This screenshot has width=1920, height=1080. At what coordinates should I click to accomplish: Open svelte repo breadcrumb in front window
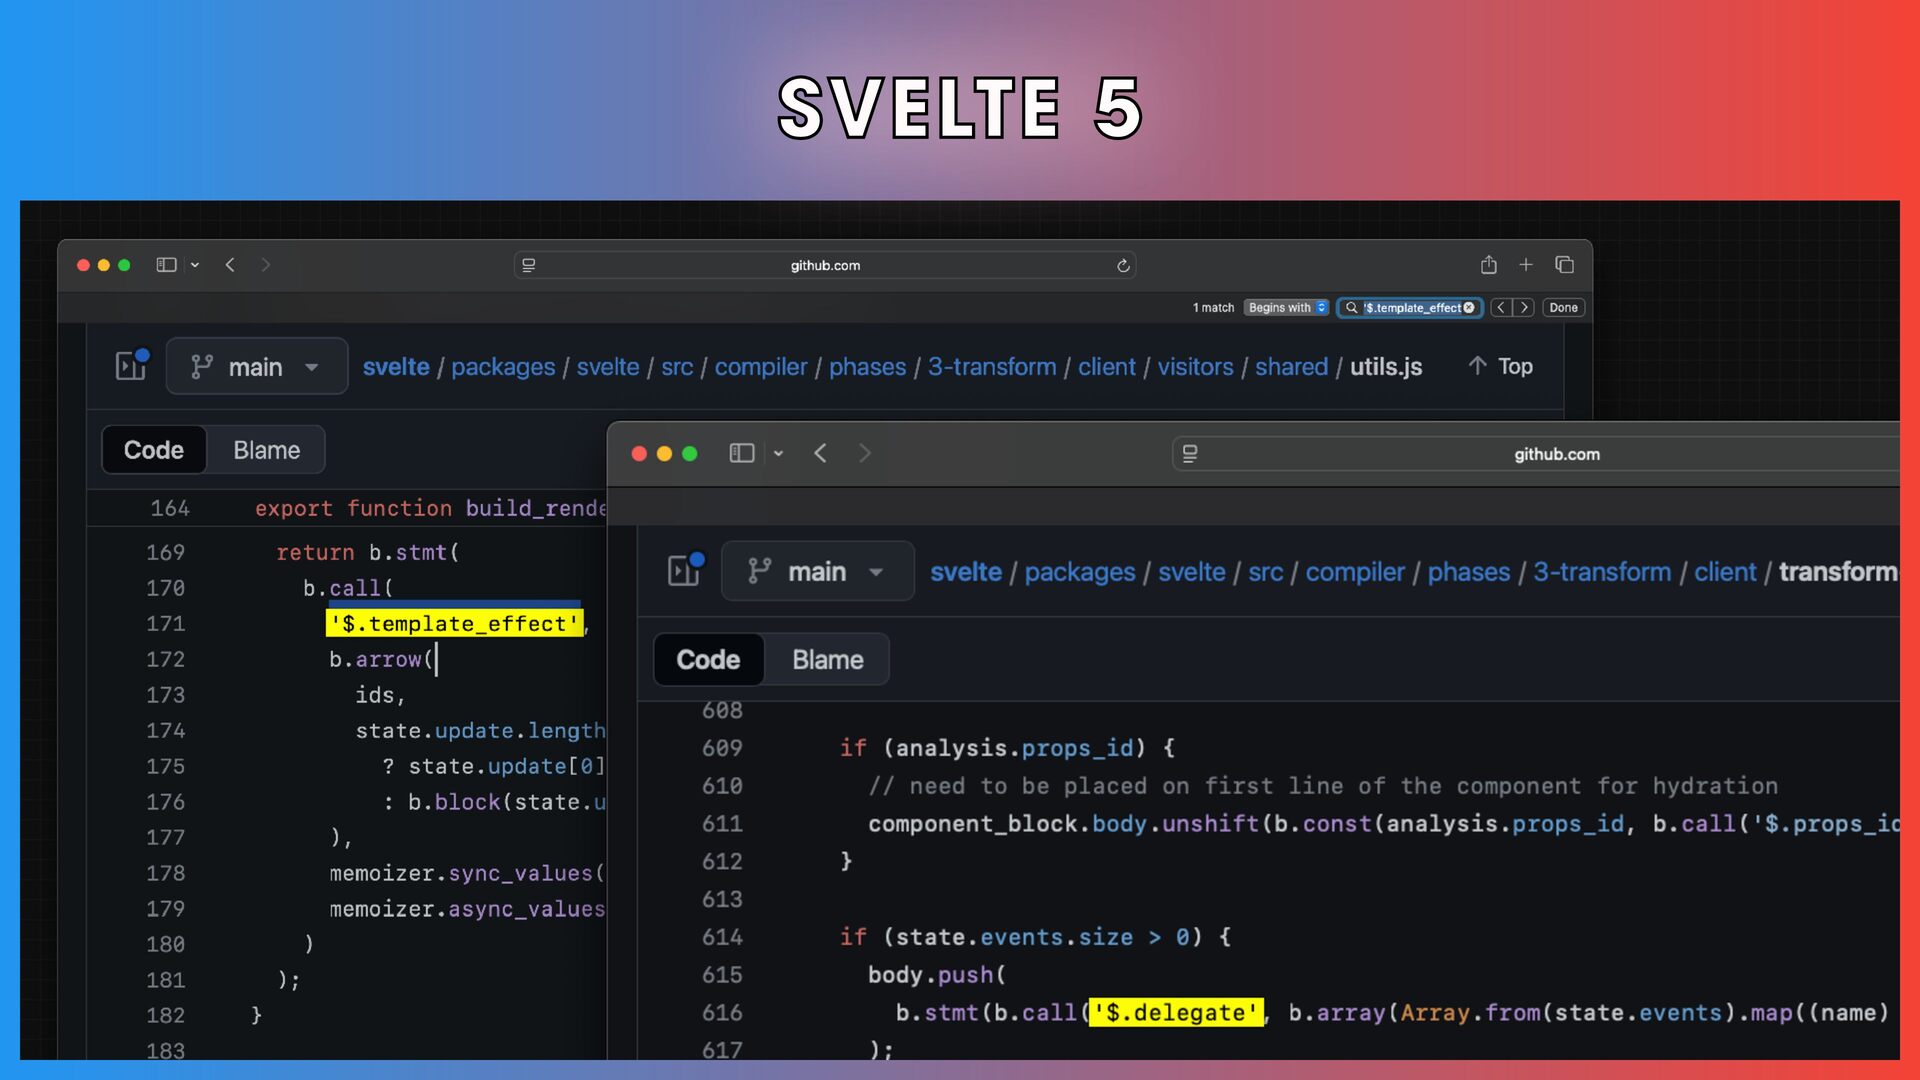966,572
